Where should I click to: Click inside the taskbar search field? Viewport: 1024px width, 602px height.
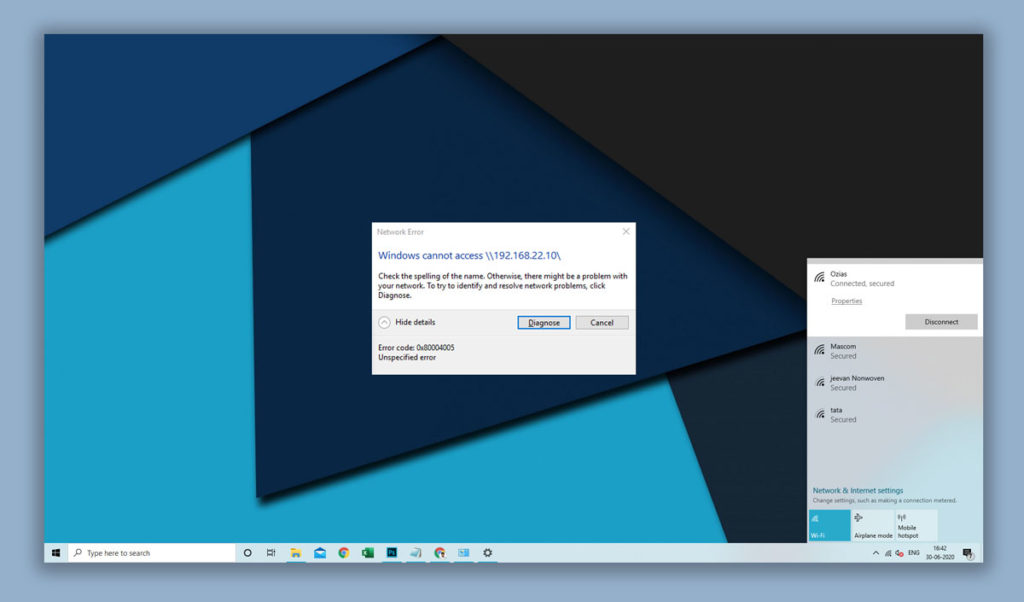point(150,552)
